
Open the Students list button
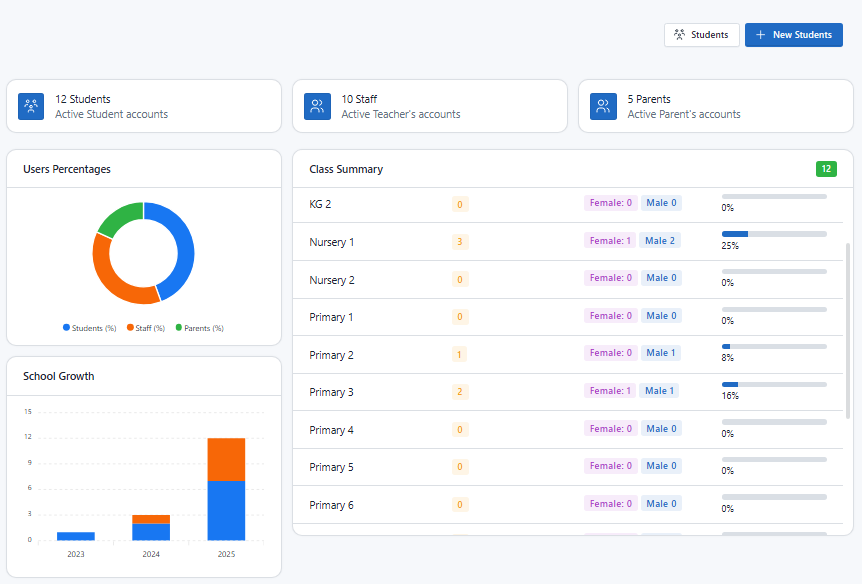pos(702,34)
